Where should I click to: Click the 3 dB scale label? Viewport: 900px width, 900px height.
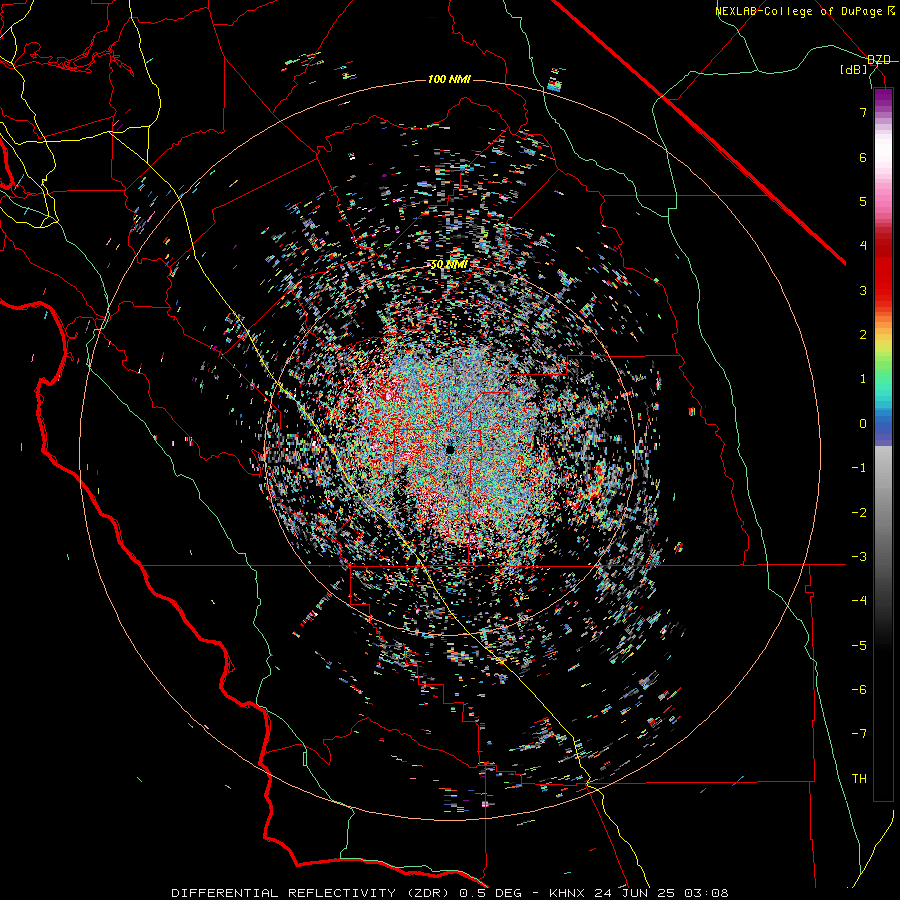(x=863, y=290)
